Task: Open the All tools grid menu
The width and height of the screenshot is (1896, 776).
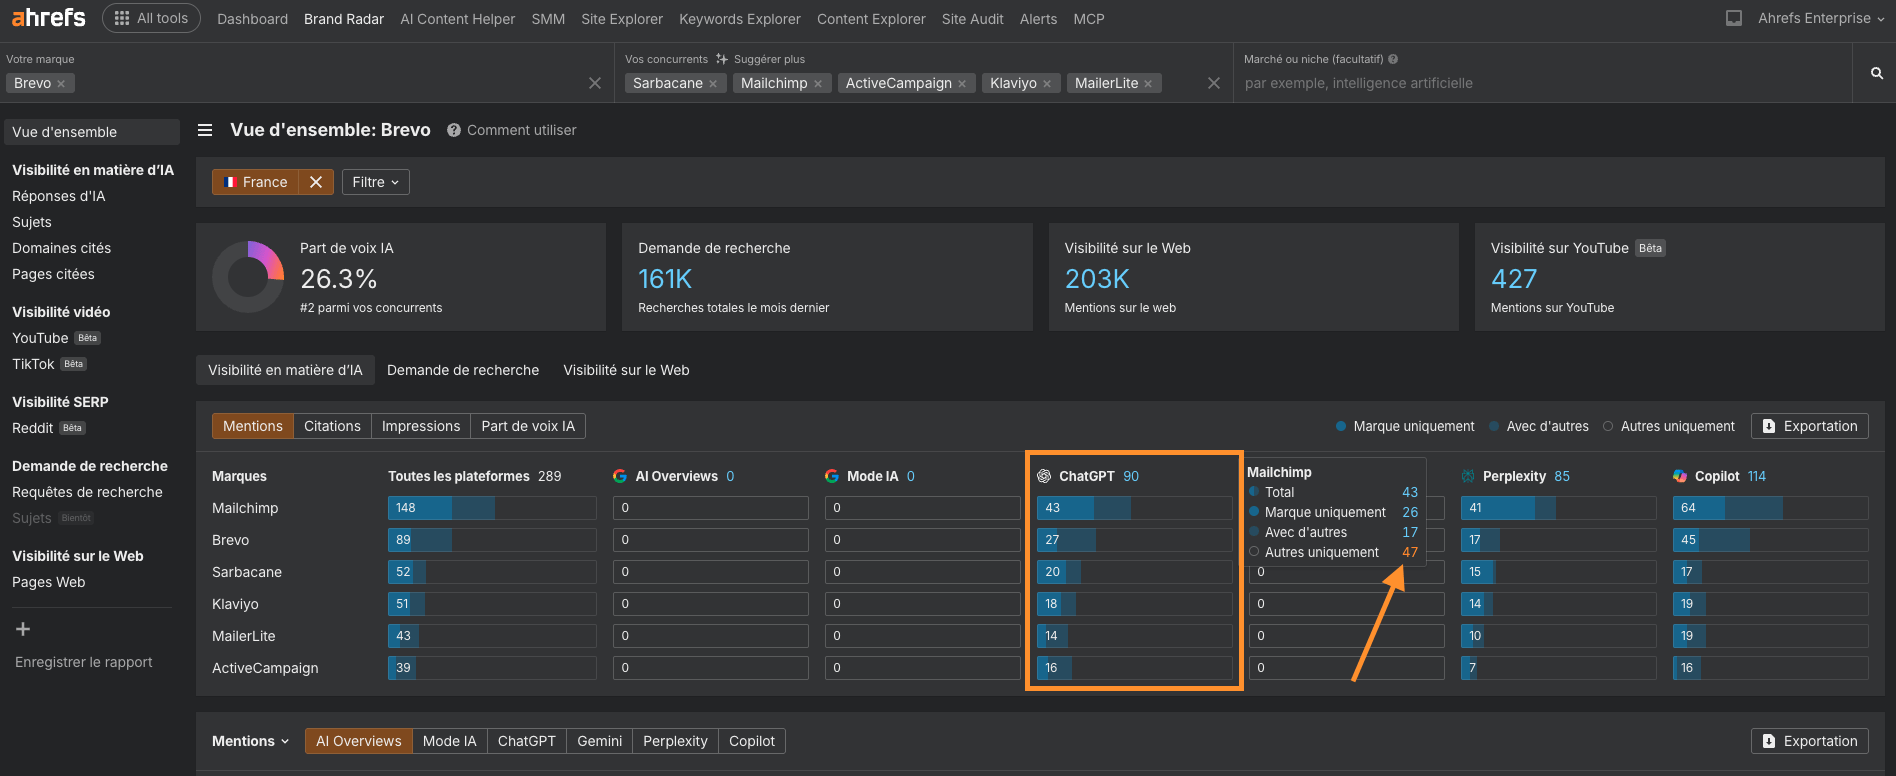Action: (x=151, y=18)
